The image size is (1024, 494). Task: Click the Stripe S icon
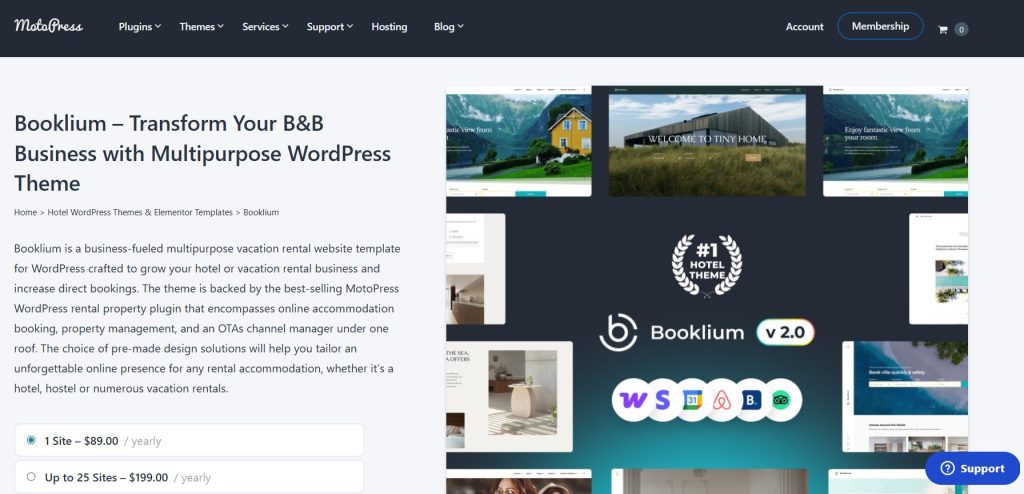(x=662, y=400)
